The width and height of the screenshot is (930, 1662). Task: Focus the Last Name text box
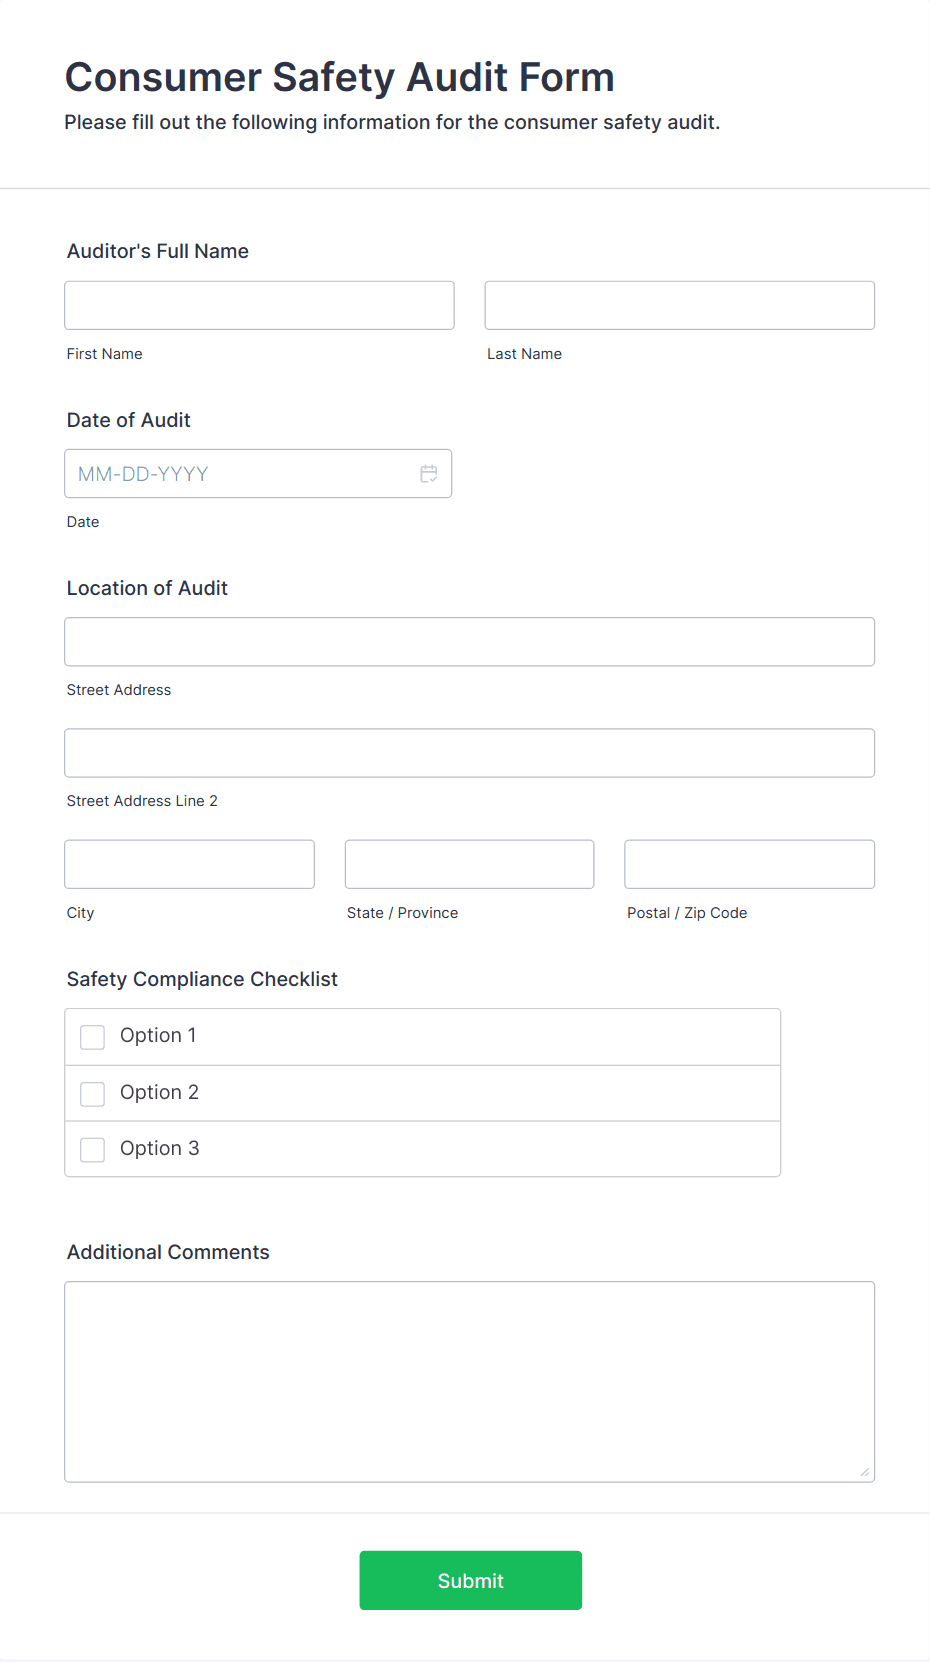coord(679,305)
